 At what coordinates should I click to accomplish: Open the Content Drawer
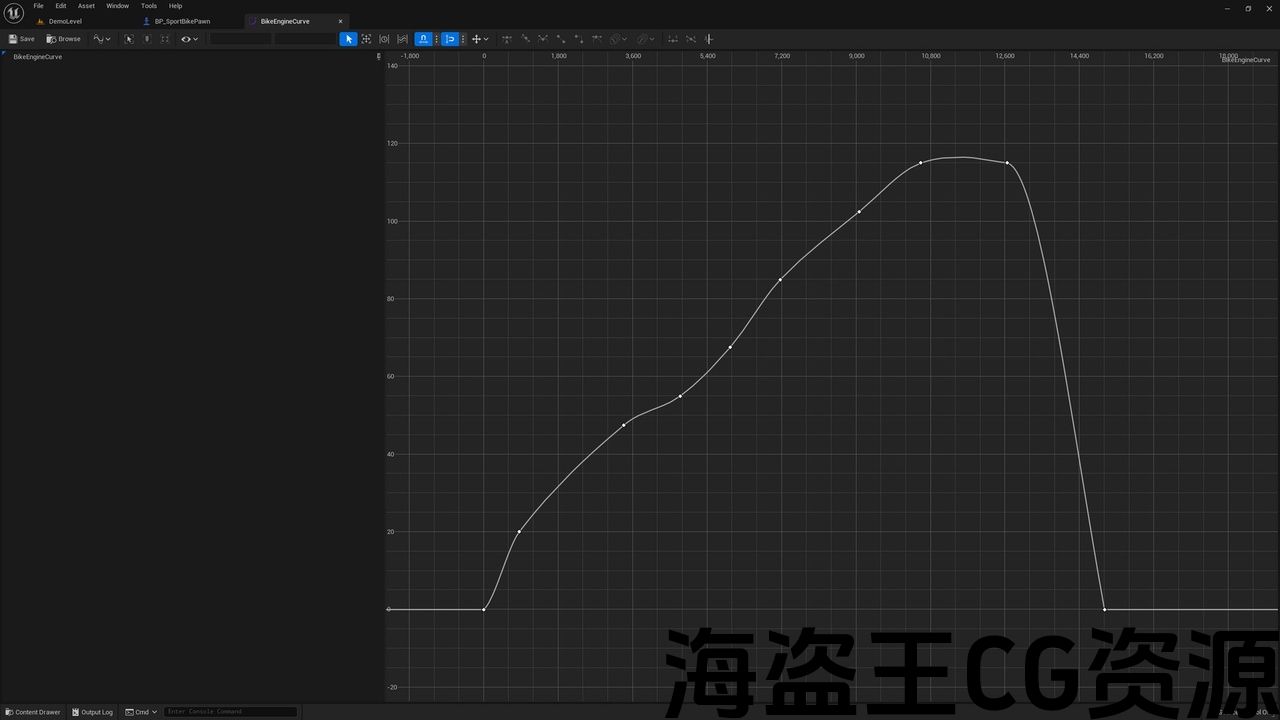pyautogui.click(x=33, y=712)
